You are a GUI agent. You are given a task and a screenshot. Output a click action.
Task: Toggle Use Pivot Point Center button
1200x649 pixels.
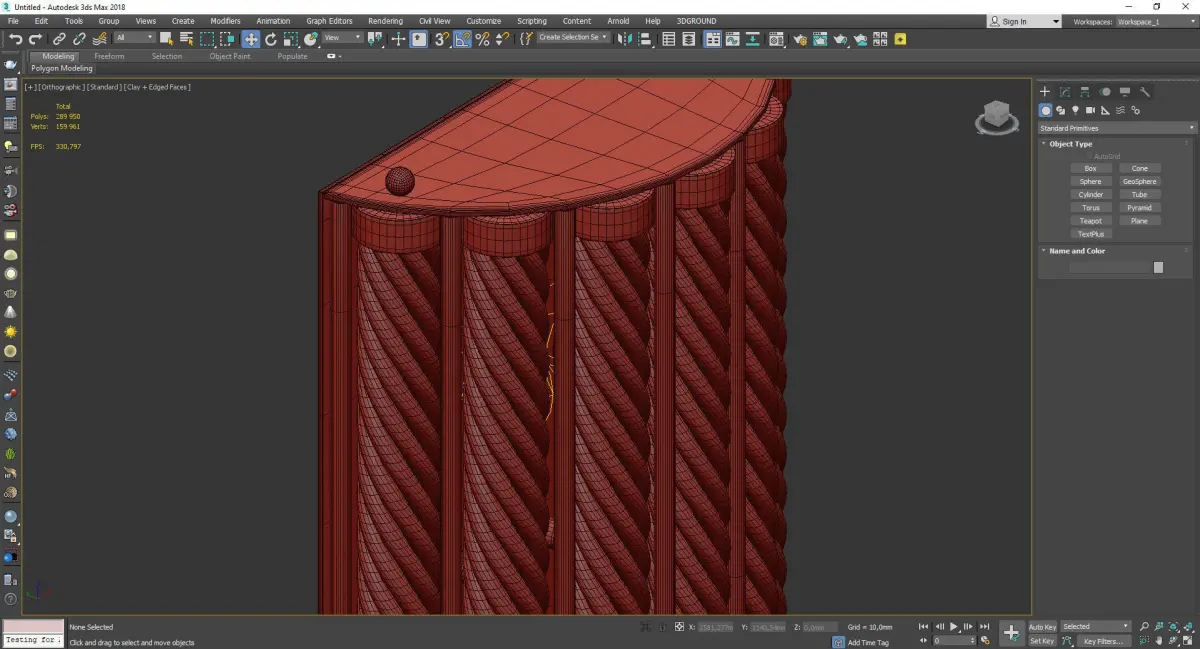tap(377, 39)
